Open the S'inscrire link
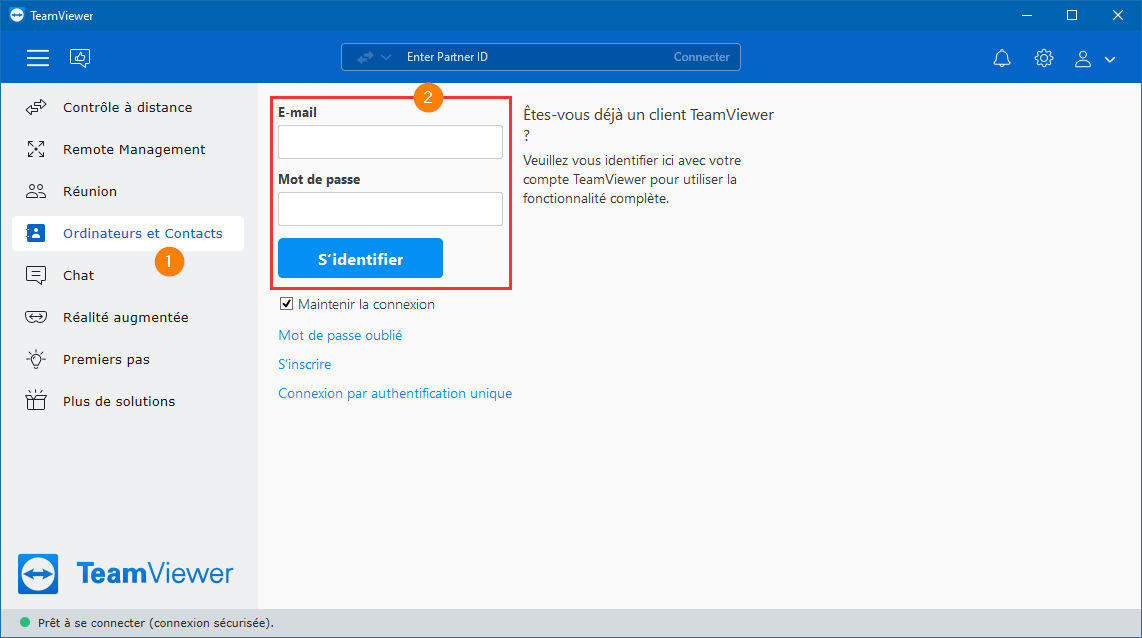 (x=304, y=364)
